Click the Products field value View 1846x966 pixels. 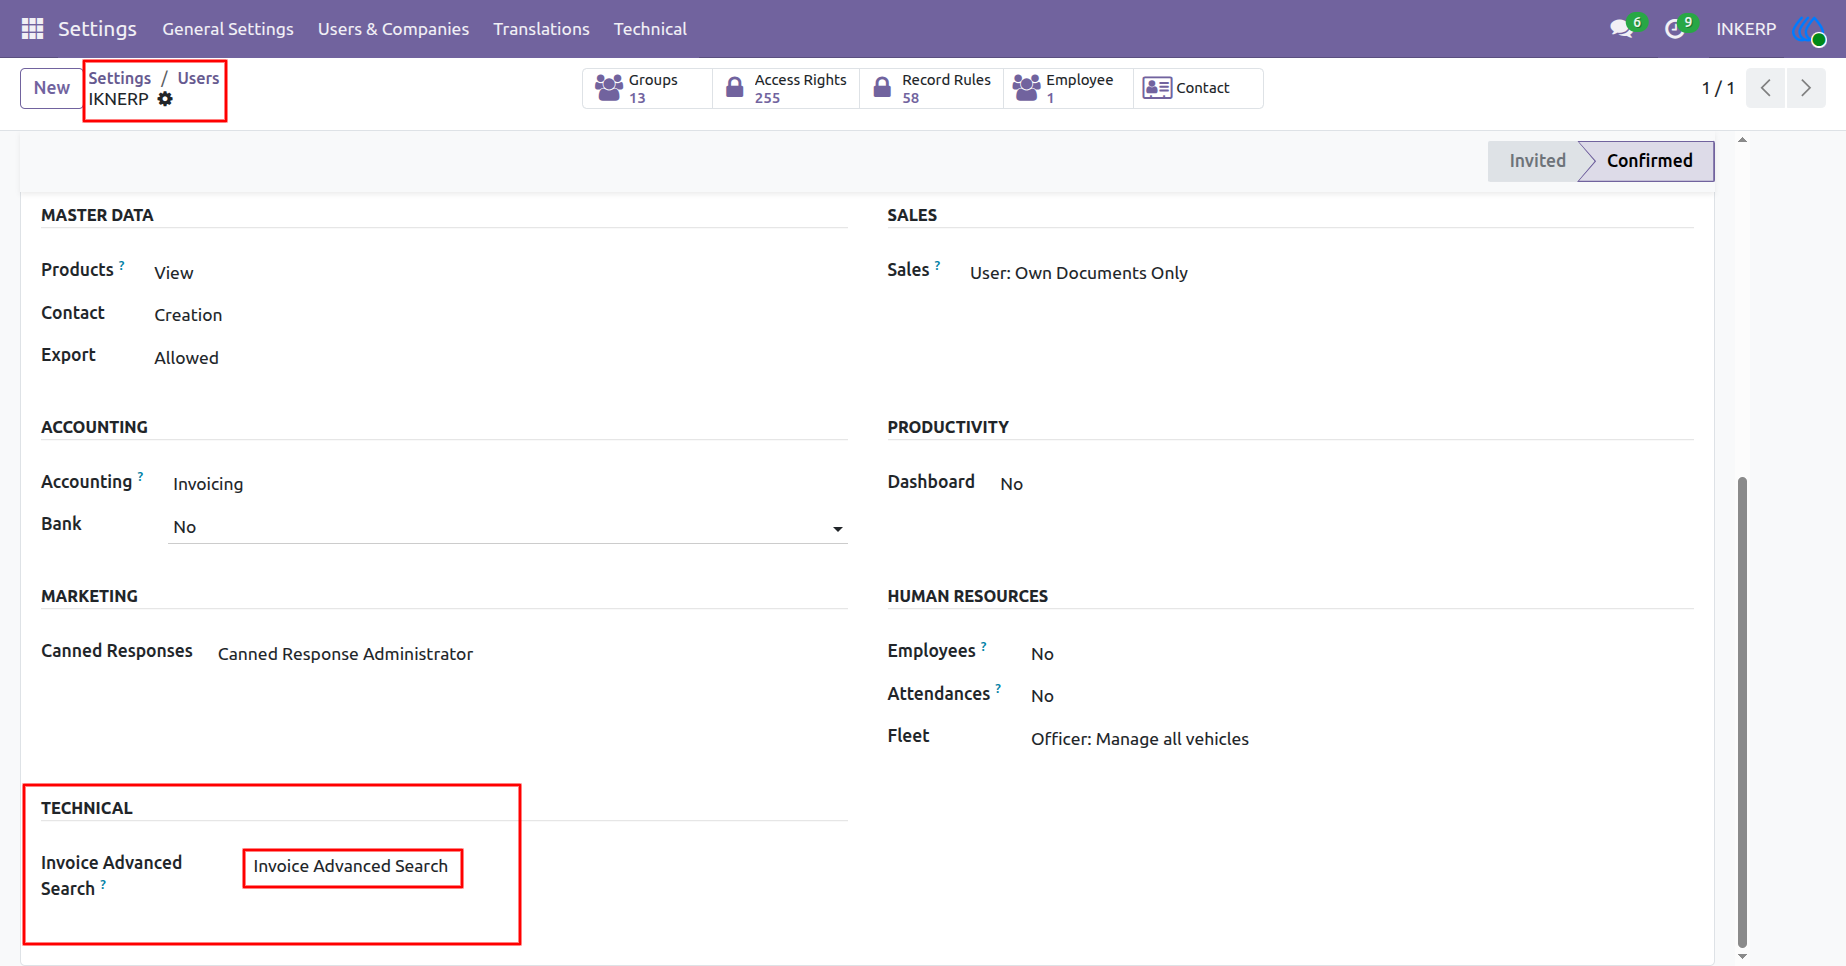coord(174,273)
